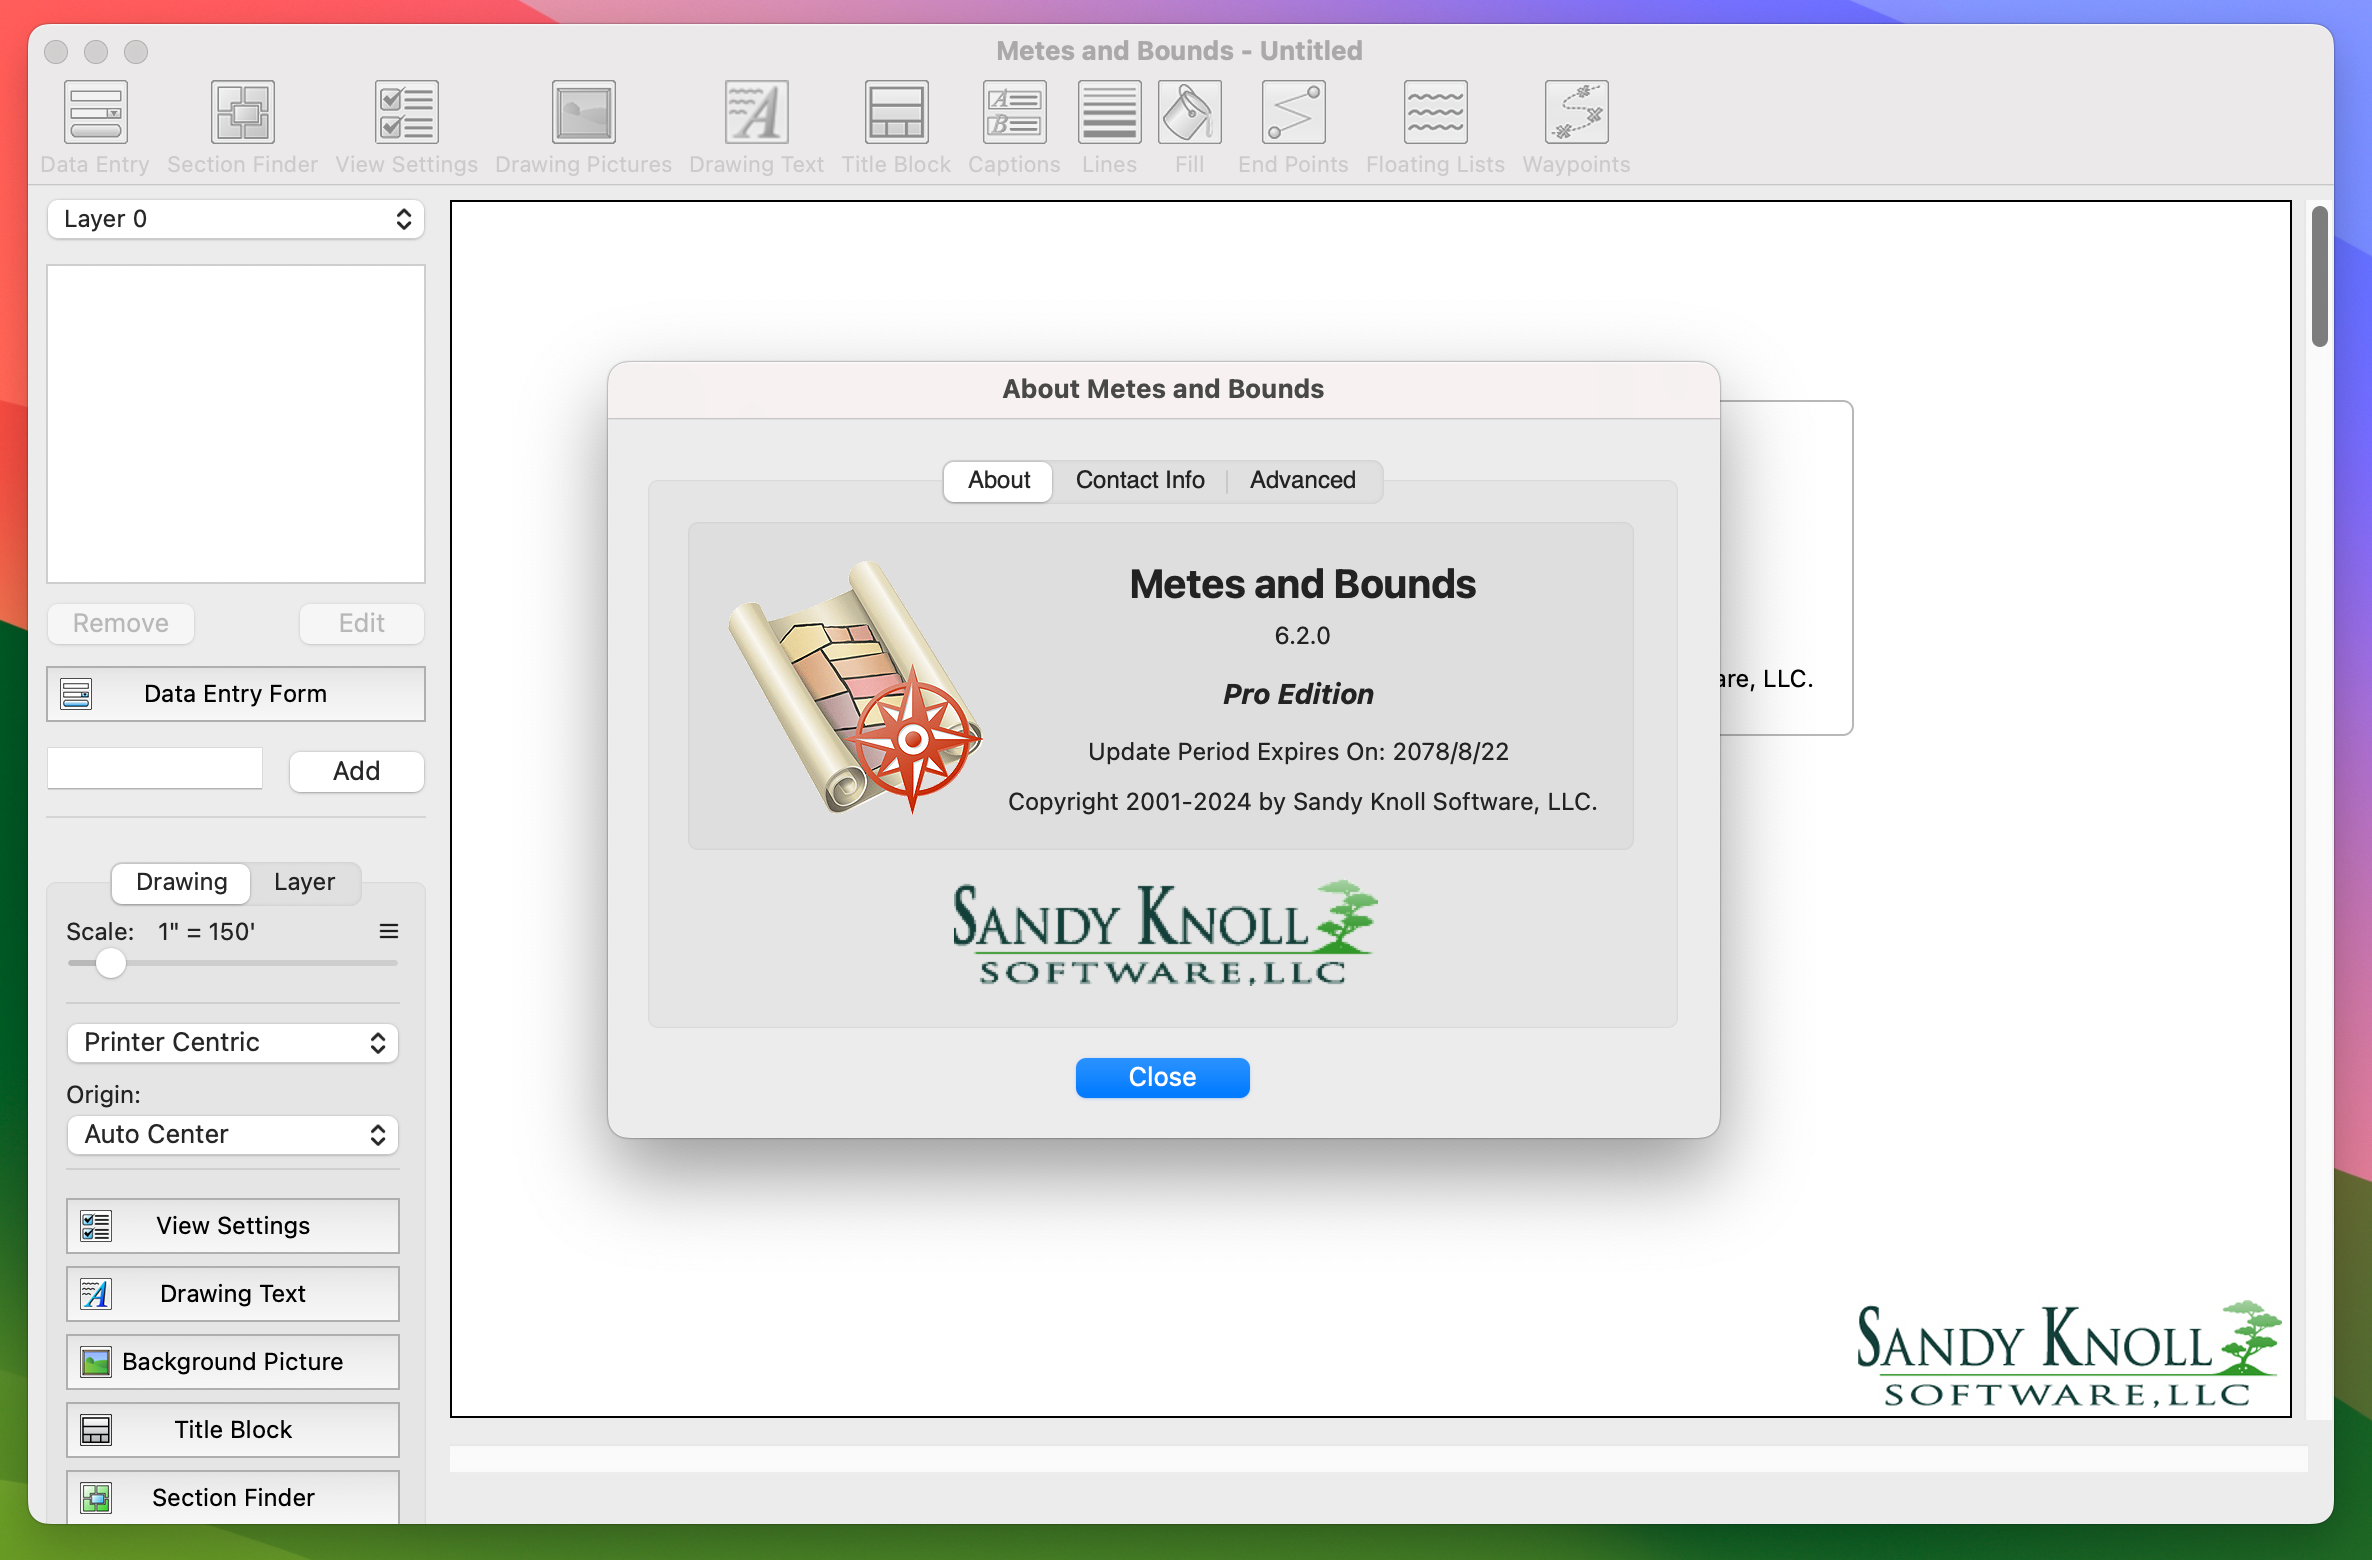Open the Auto Center origin dropdown
Viewport: 2372px width, 1560px height.
coord(233,1134)
